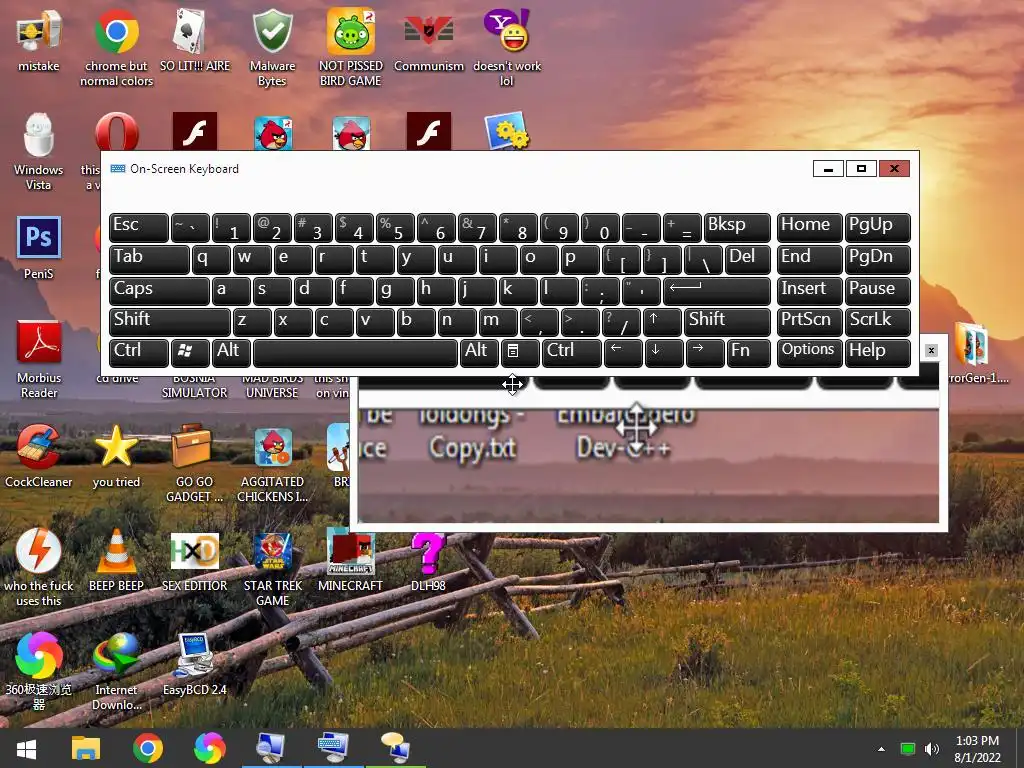Toggle the Fn key on On-Screen Keyboard
Image resolution: width=1024 pixels, height=768 pixels.
pos(748,353)
